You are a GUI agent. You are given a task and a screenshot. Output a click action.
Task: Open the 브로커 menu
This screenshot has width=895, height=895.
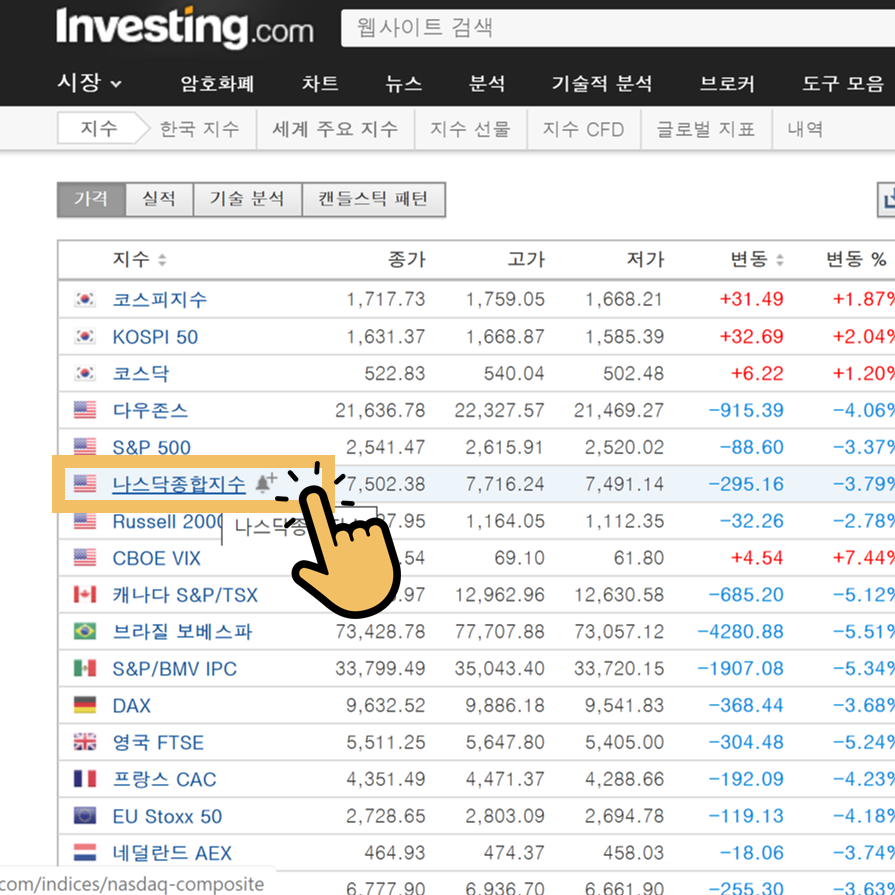coord(727,83)
